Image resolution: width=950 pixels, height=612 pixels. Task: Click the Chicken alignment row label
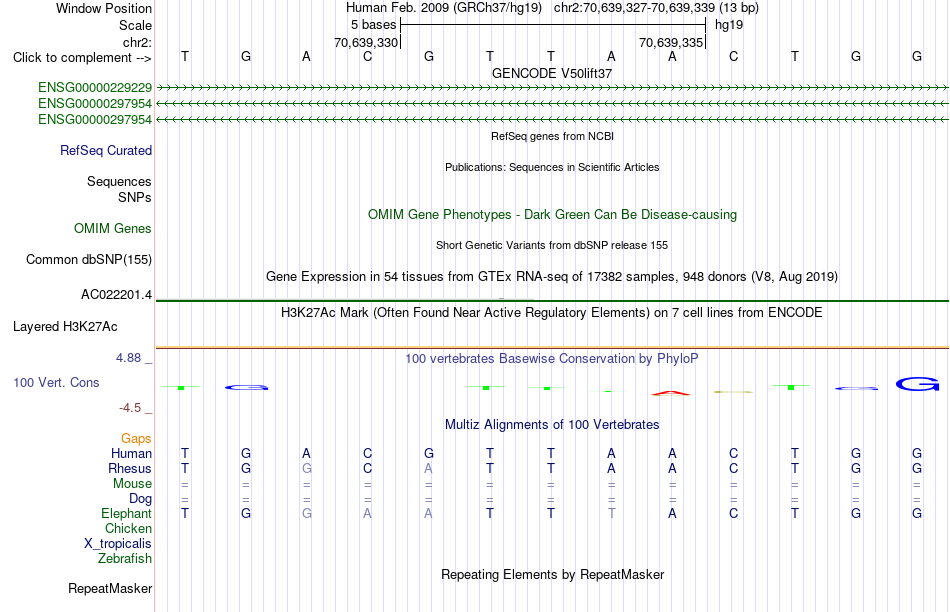[x=128, y=528]
